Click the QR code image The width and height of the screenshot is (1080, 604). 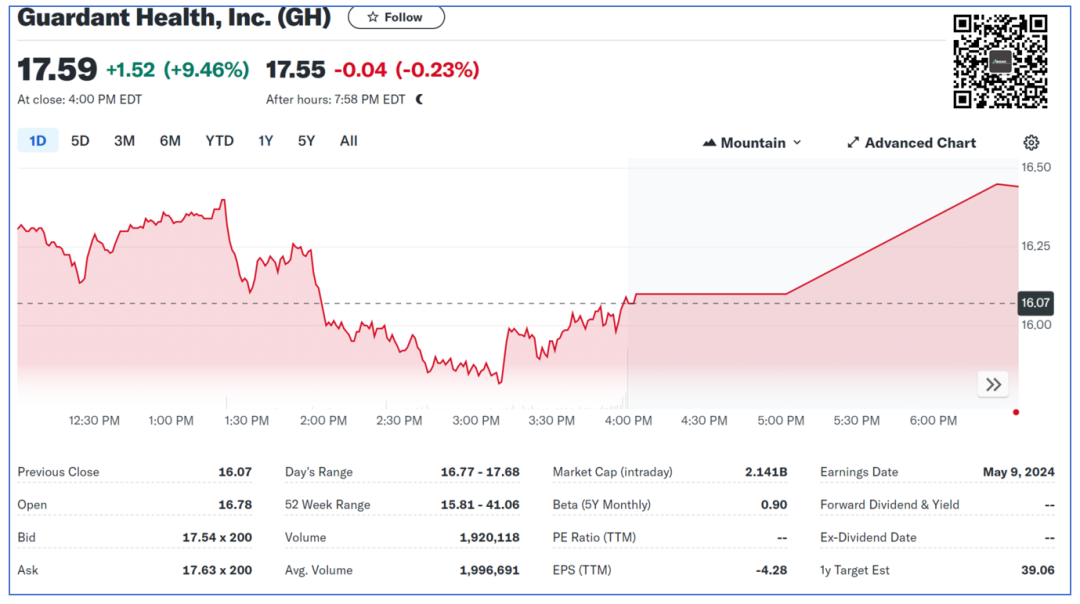[999, 61]
